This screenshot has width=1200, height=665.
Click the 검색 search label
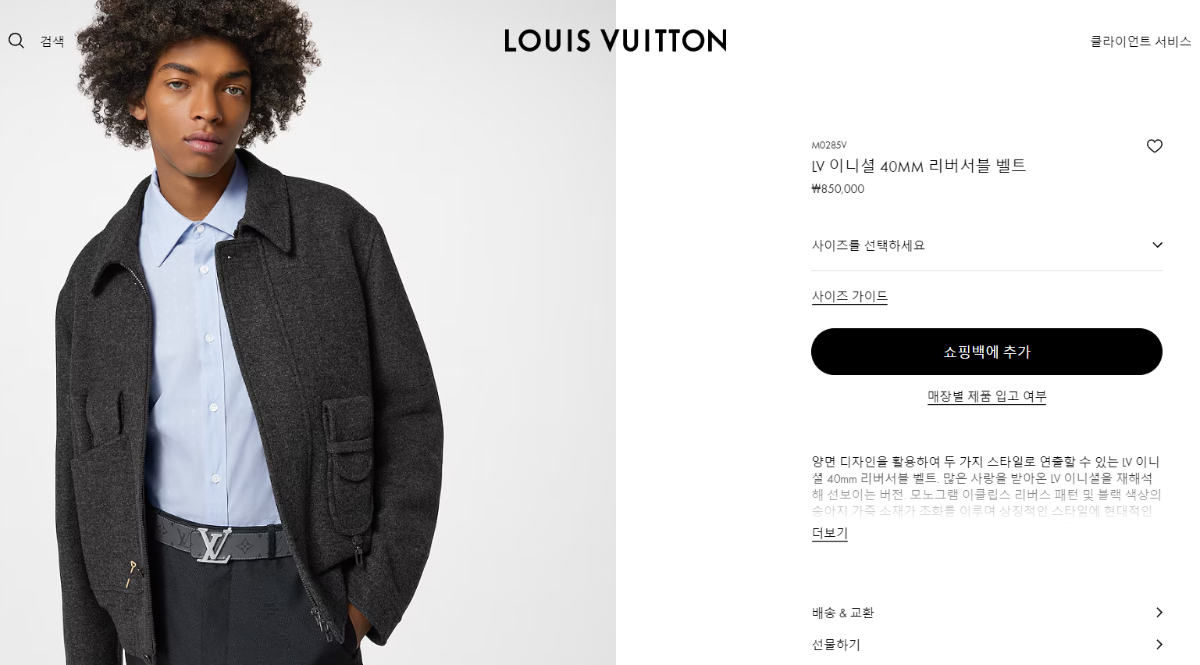coord(52,42)
